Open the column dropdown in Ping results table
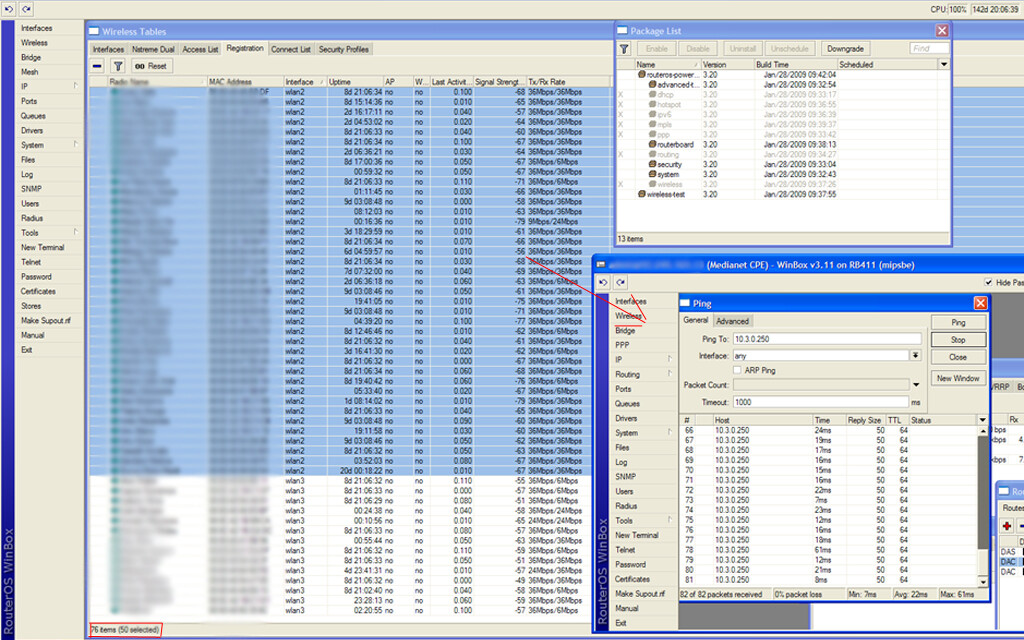 coord(982,420)
